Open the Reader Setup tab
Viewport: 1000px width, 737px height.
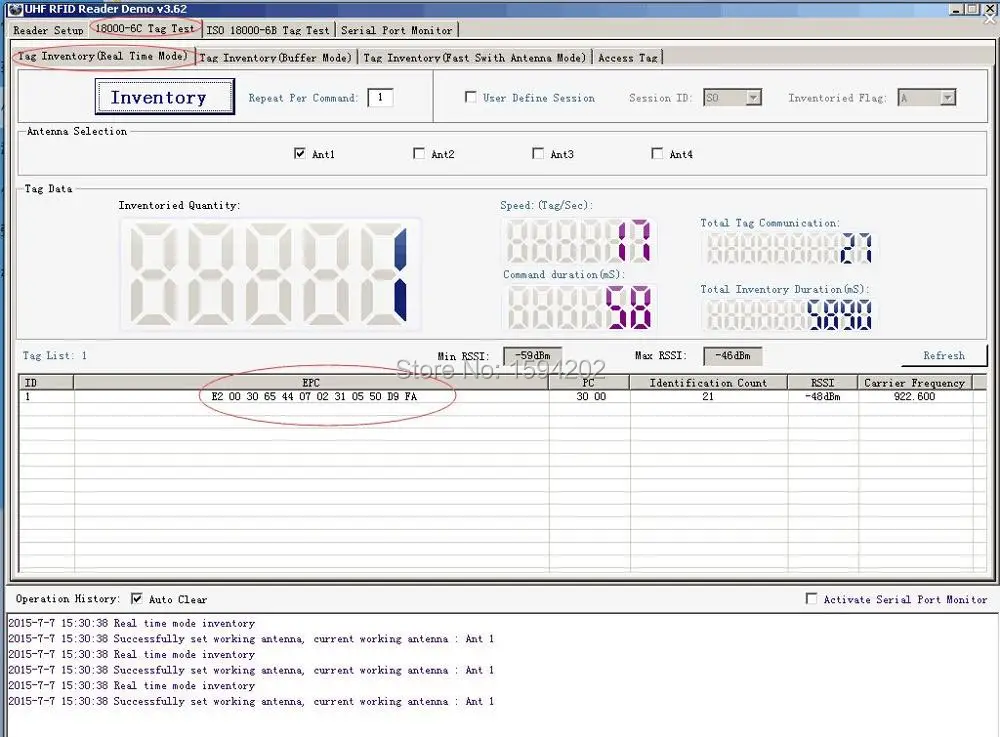tap(48, 30)
